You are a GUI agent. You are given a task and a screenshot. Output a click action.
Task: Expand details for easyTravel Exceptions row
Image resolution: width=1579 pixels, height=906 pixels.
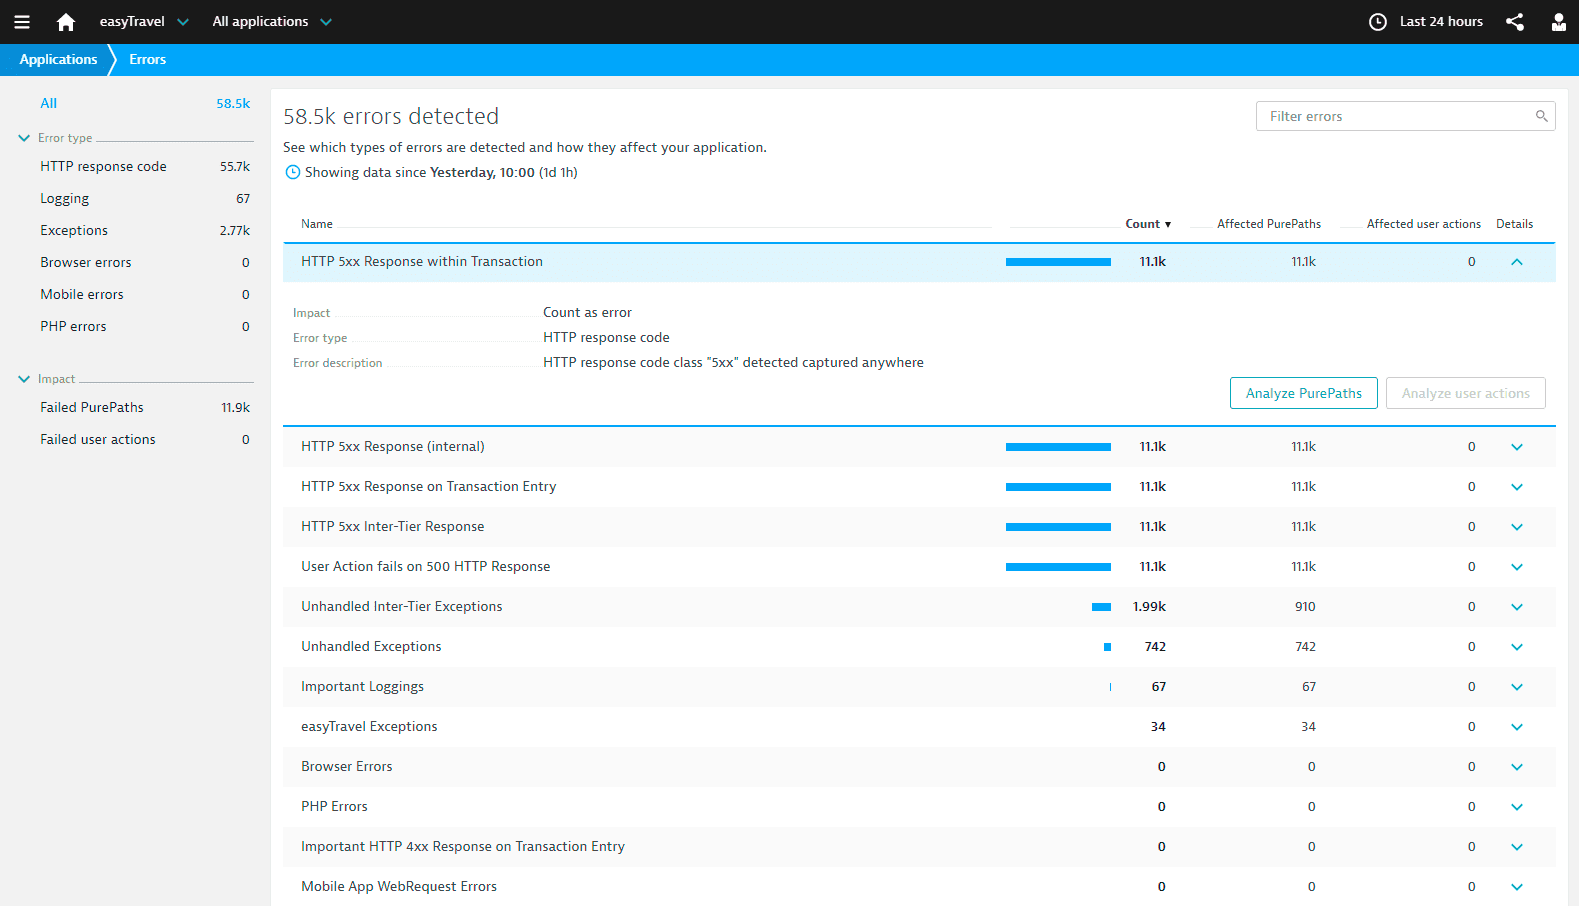click(1517, 727)
